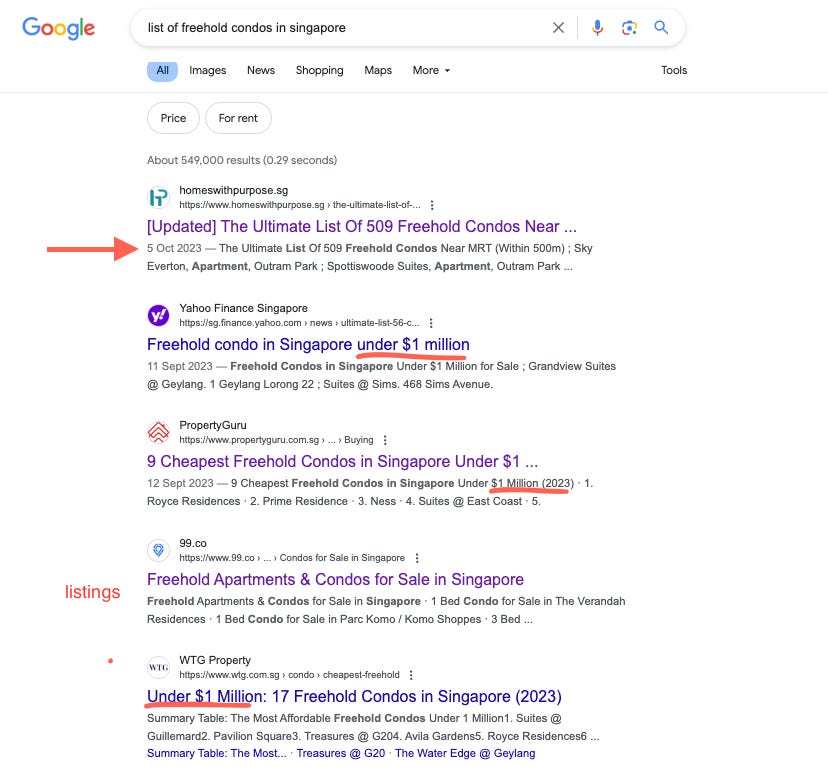The width and height of the screenshot is (828, 781).
Task: Open options menu for homeswithpurpose.sg result
Action: (x=432, y=205)
